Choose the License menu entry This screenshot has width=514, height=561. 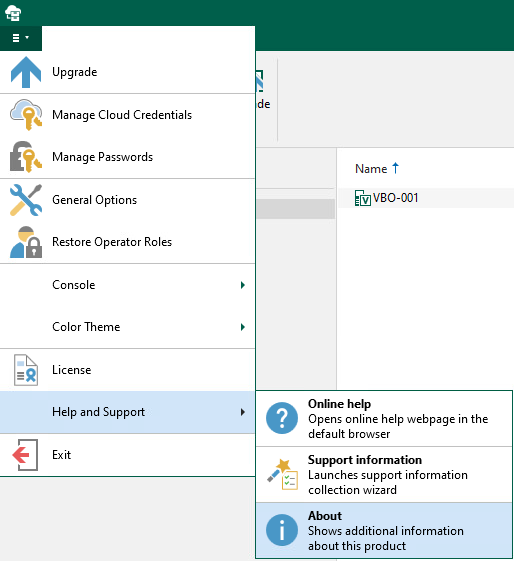[x=127, y=370]
